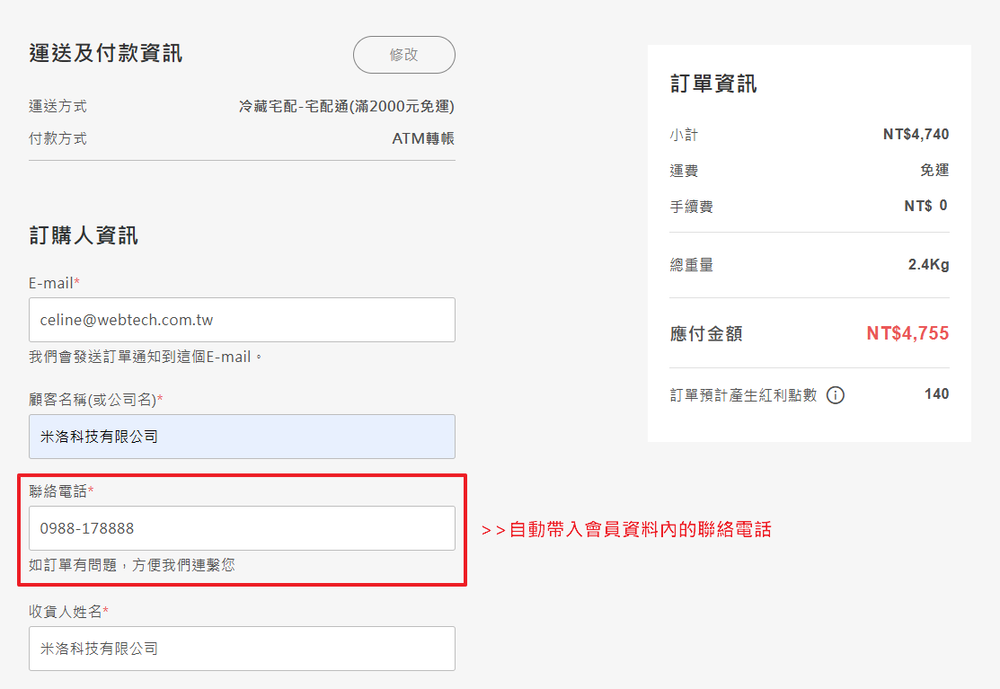Viewport: 1000px width, 689px height.
Task: Click the 運送及付款資訊 heading
Action: 106,54
